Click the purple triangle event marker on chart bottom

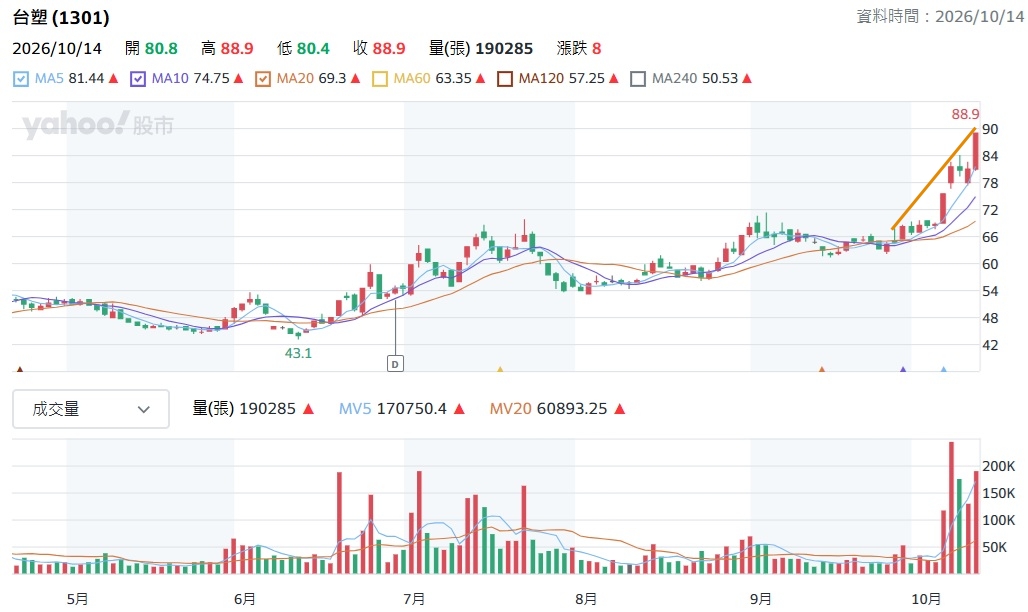903,370
